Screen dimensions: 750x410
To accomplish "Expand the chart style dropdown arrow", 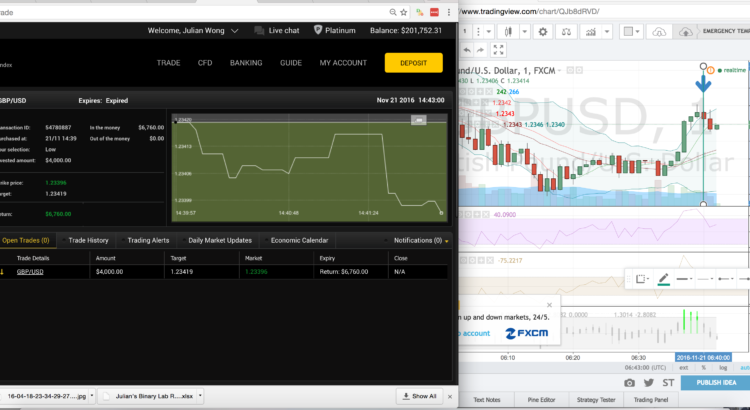I will point(524,32).
